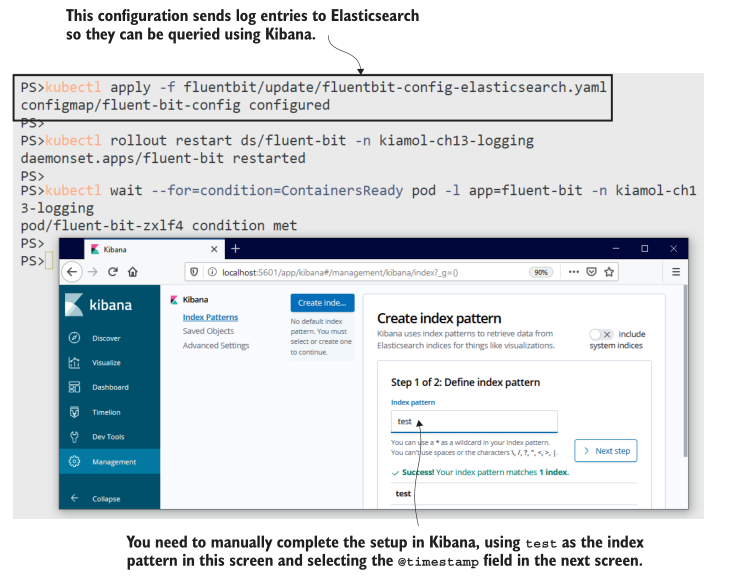Screen dimensions: 747x578
Task: Click the Create index pattern button
Action: point(322,303)
